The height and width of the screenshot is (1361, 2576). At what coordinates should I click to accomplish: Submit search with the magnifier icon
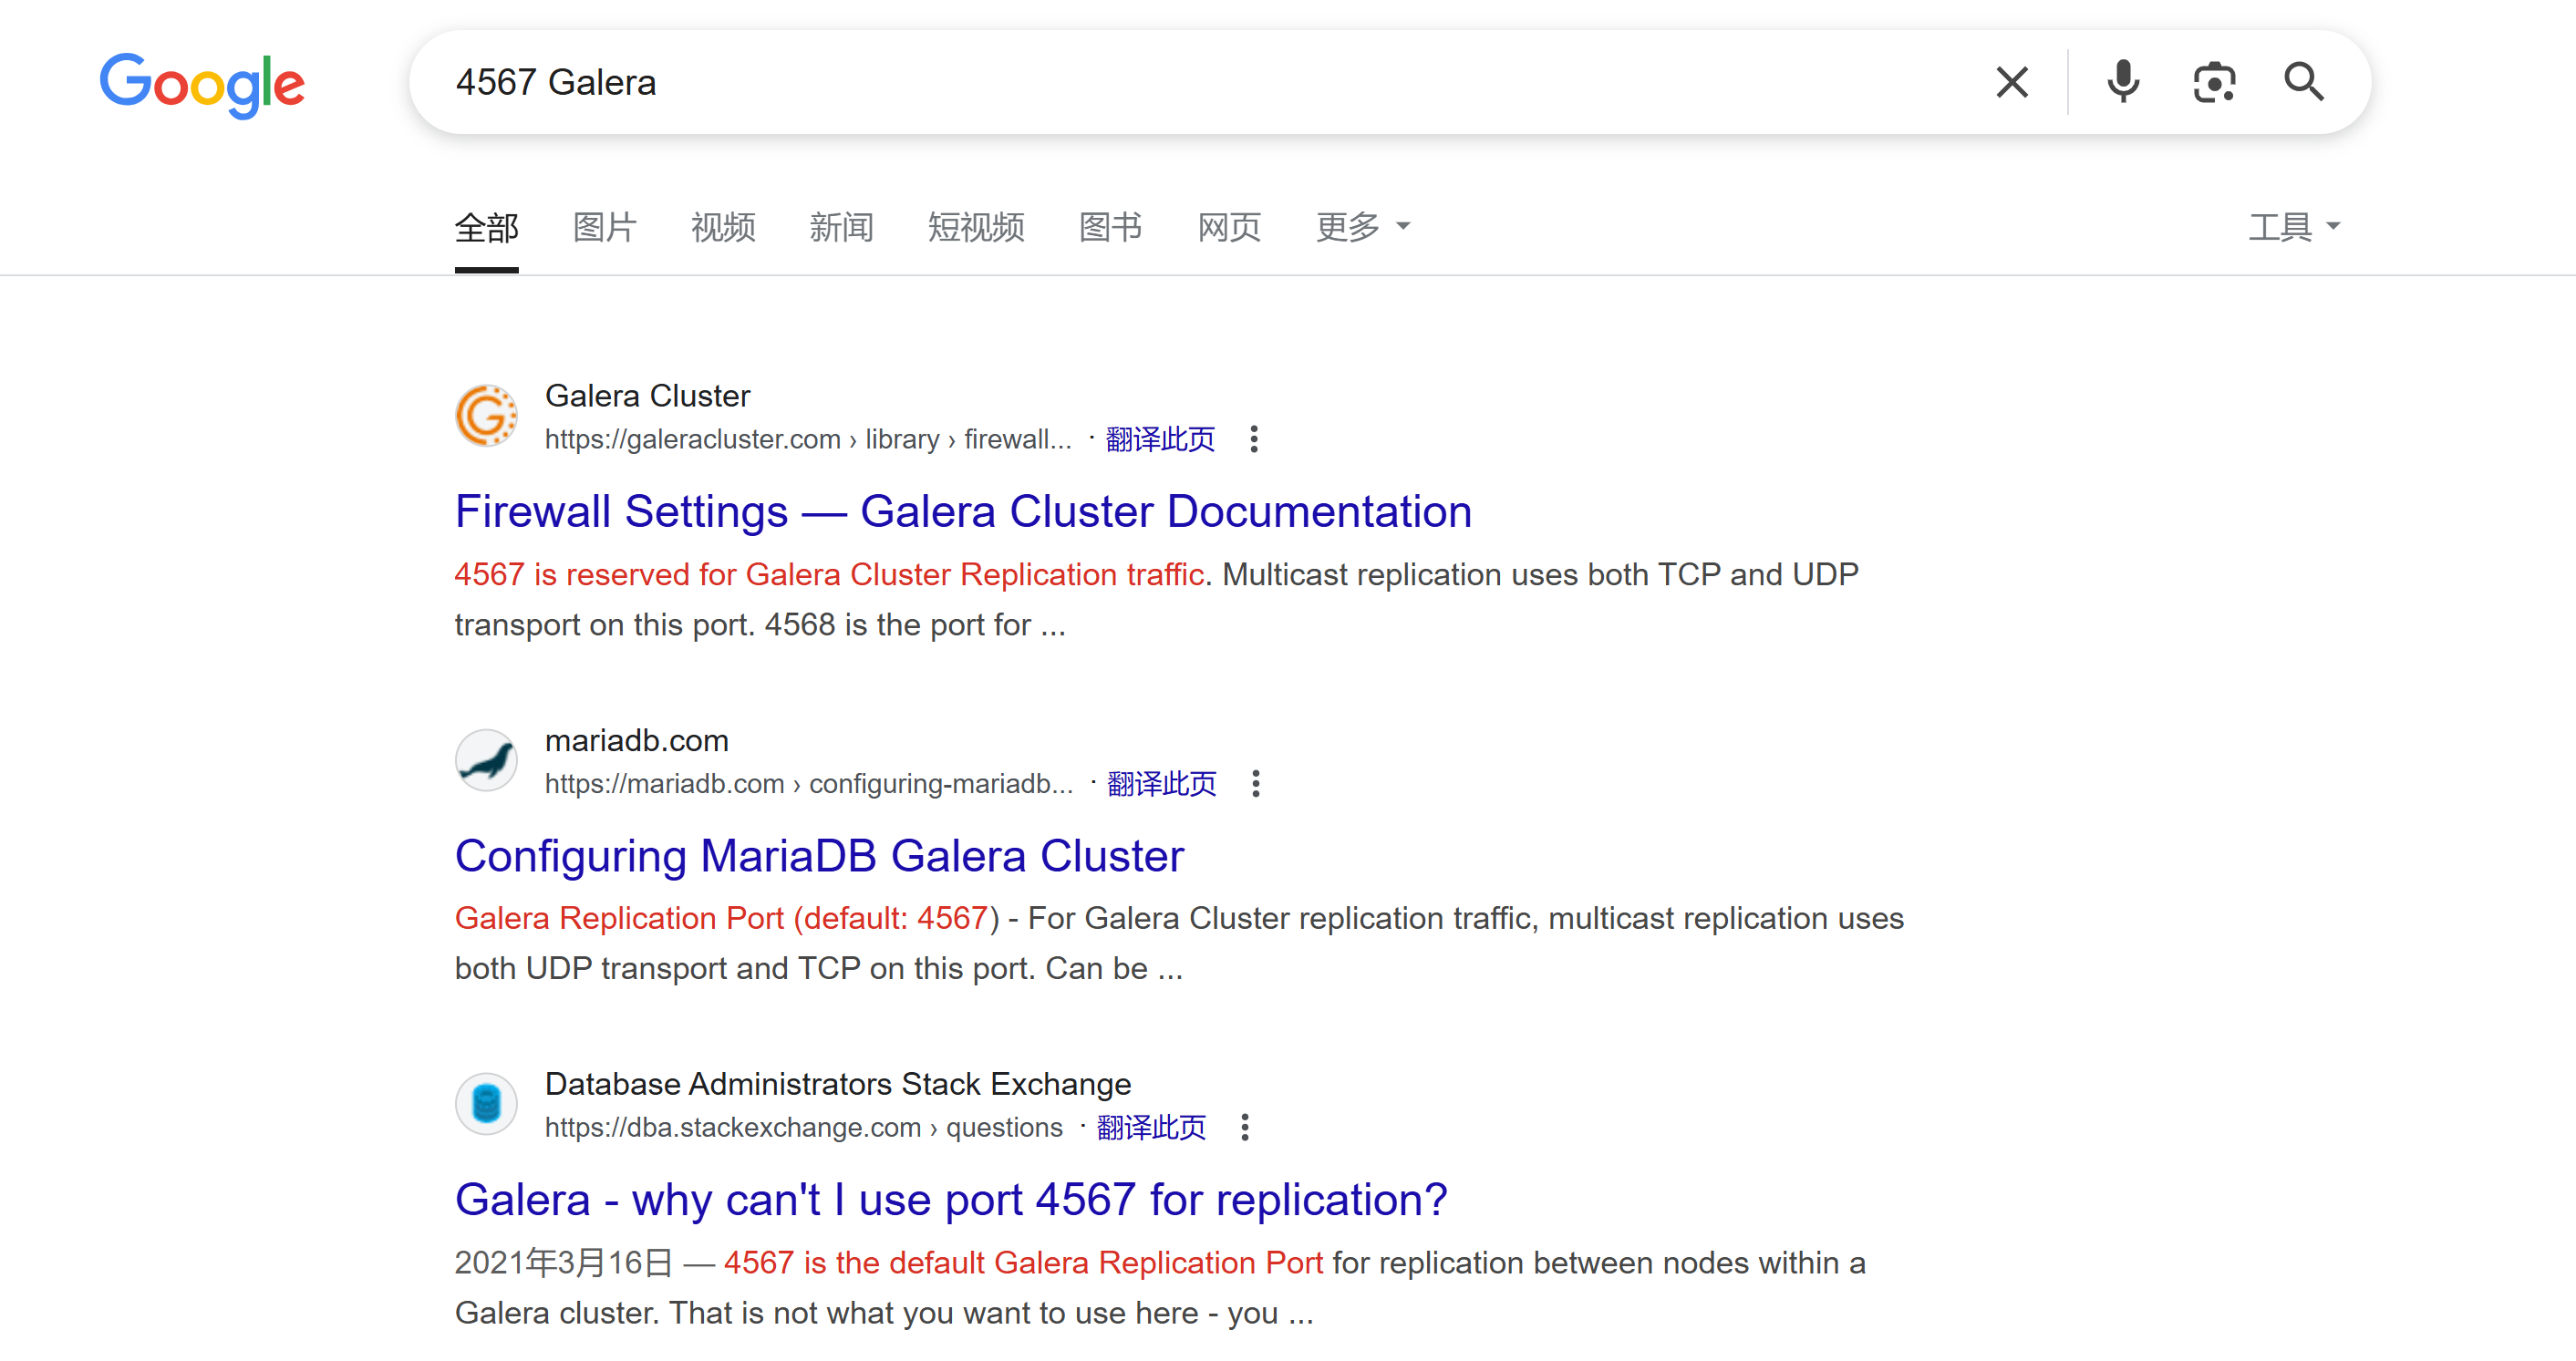[2304, 82]
